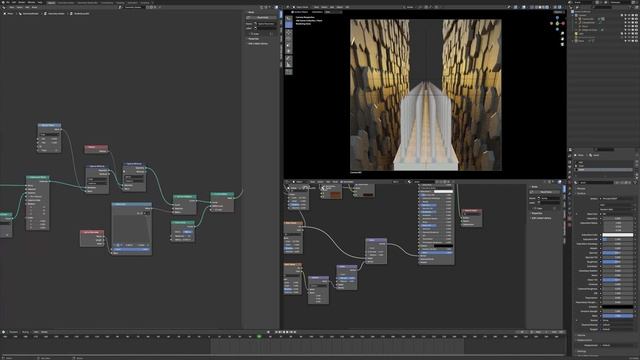Select the Select Box tool in the viewport toolbar
The image size is (640, 360).
(289, 18)
